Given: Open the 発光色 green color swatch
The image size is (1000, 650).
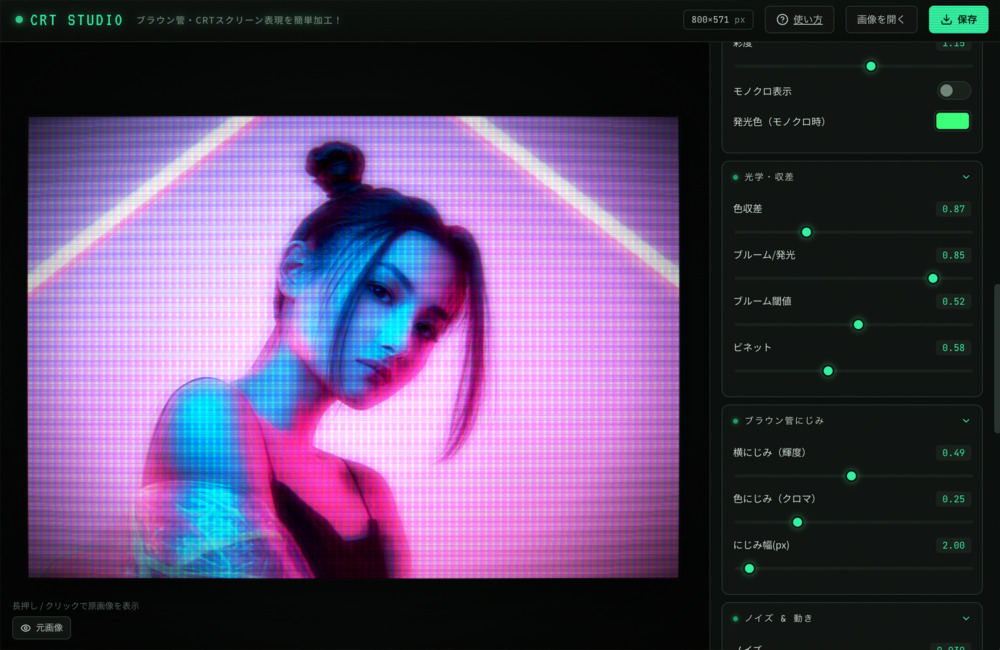Looking at the screenshot, I should tap(952, 121).
